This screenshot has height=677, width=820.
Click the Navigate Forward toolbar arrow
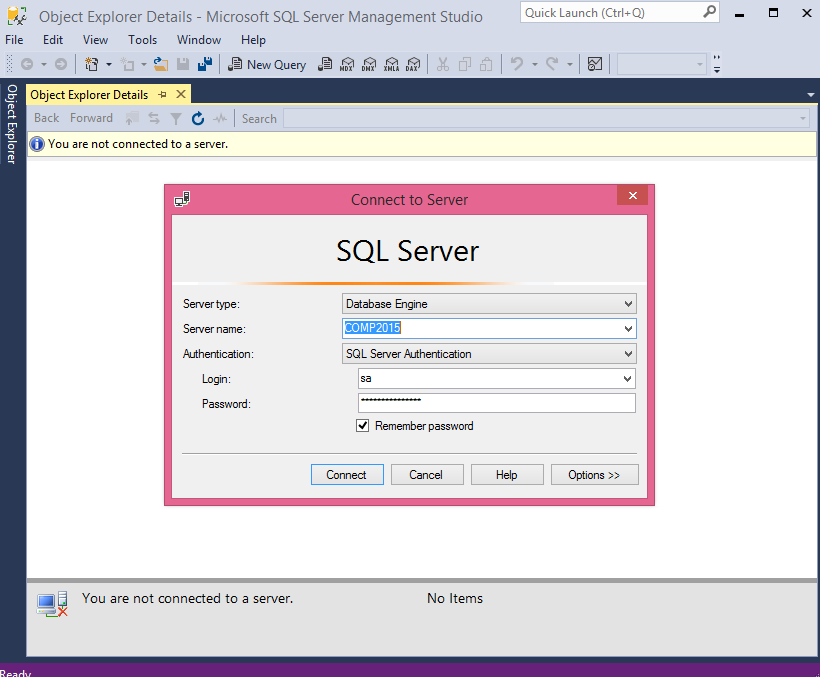point(61,64)
